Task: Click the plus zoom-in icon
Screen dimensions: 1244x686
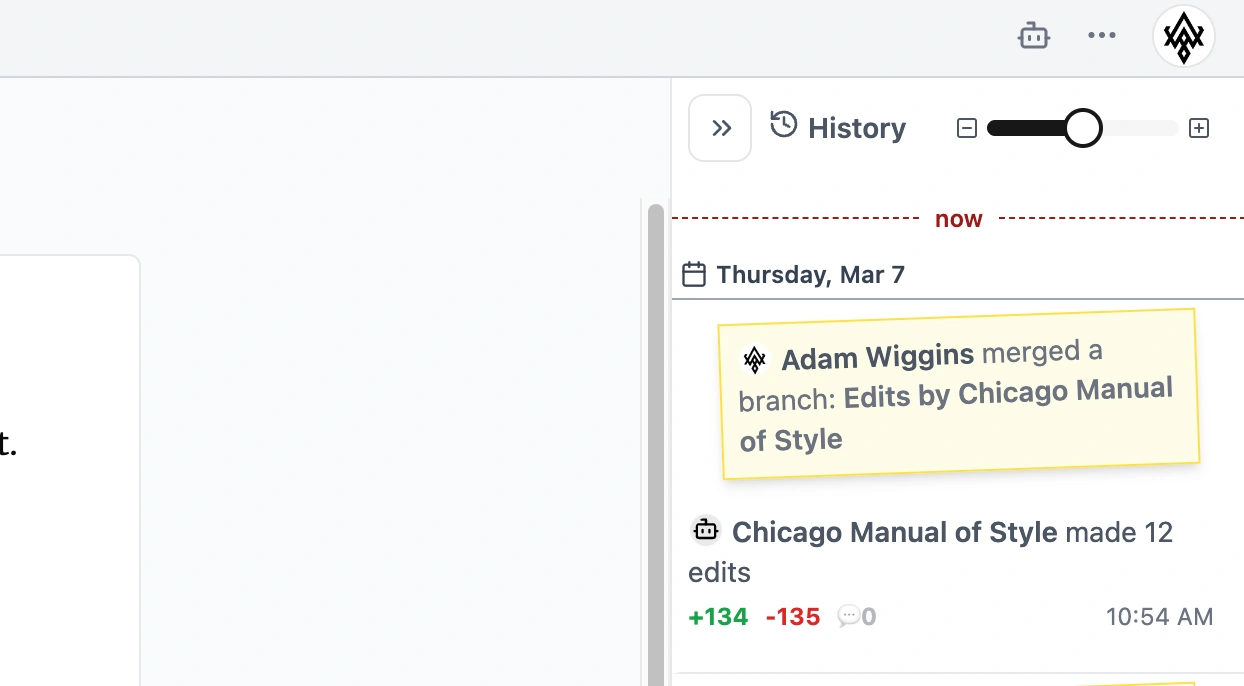Action: (x=1199, y=128)
